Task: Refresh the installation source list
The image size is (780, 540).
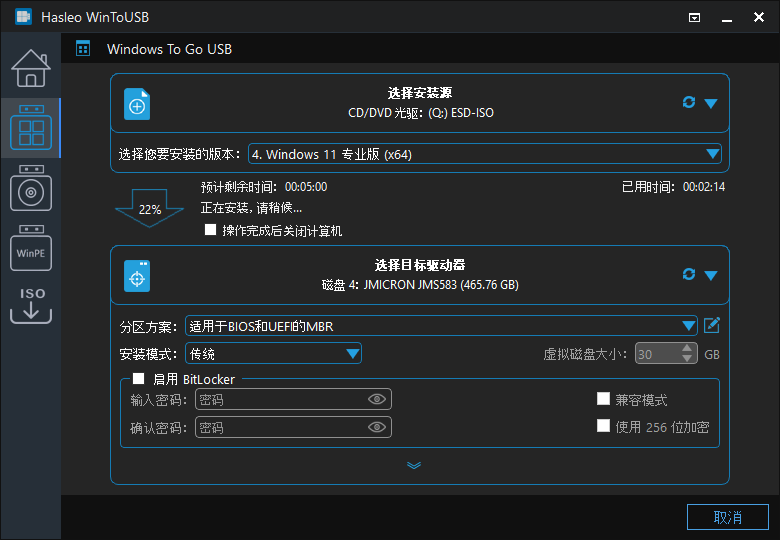Action: 689,102
